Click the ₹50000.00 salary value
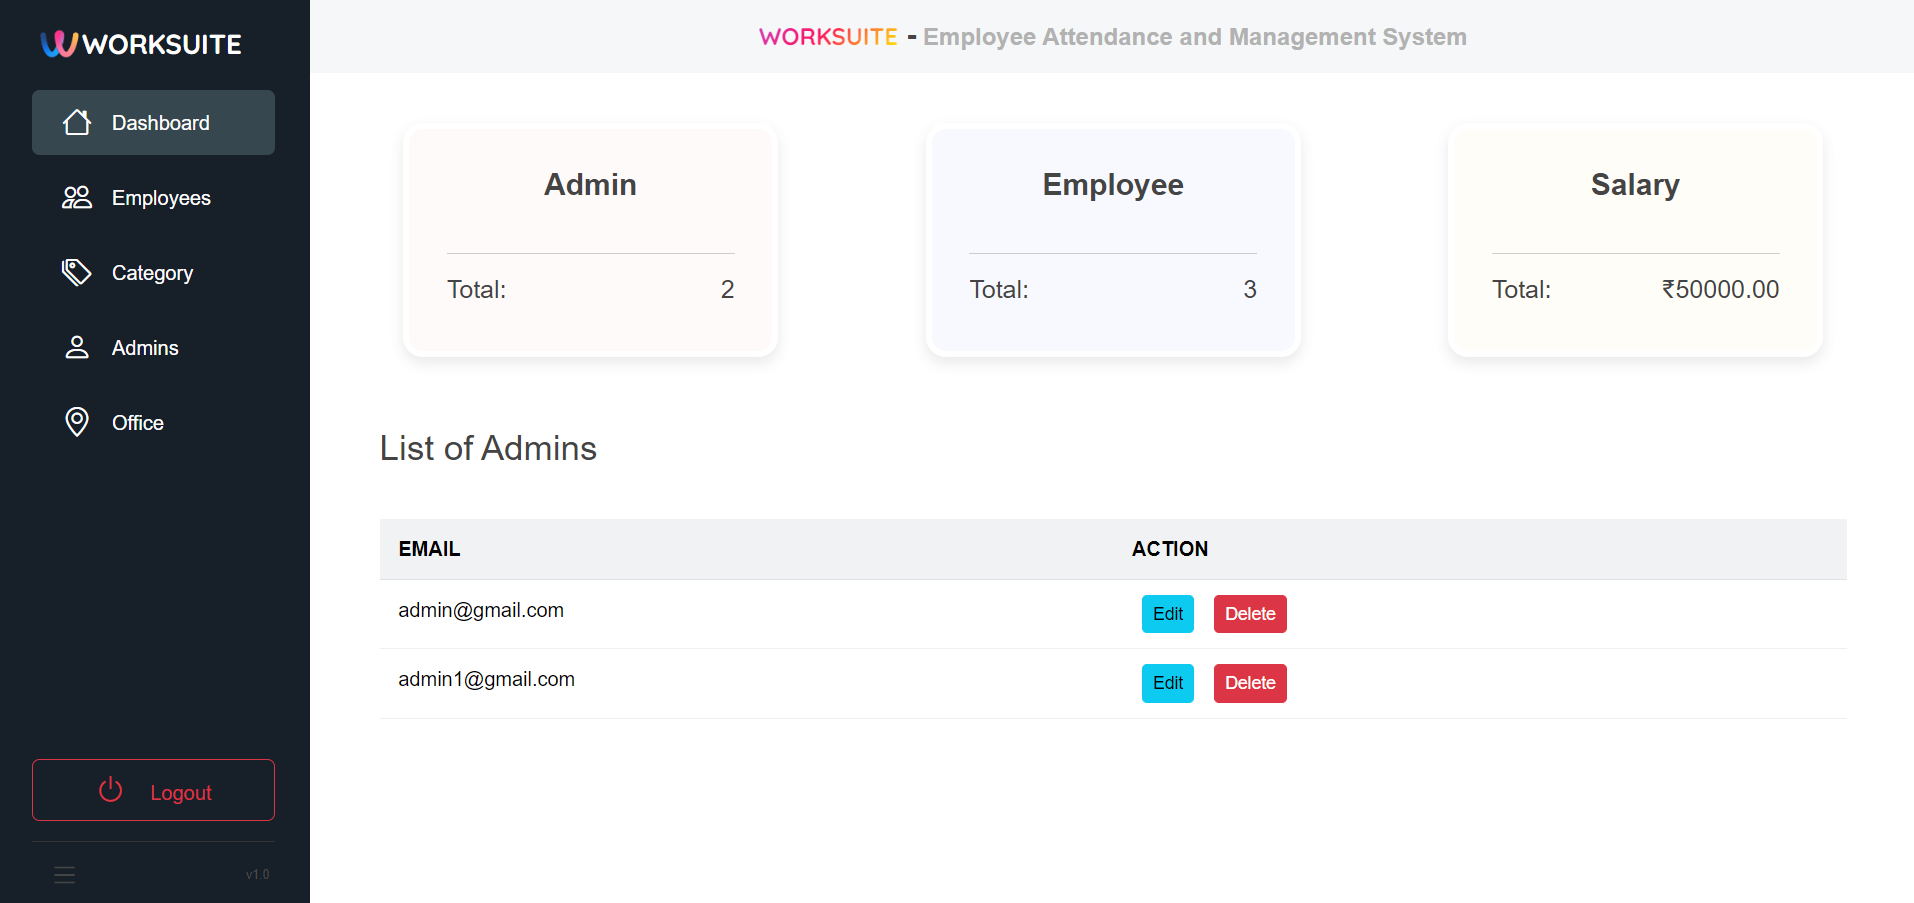The width and height of the screenshot is (1914, 903). [x=1720, y=289]
